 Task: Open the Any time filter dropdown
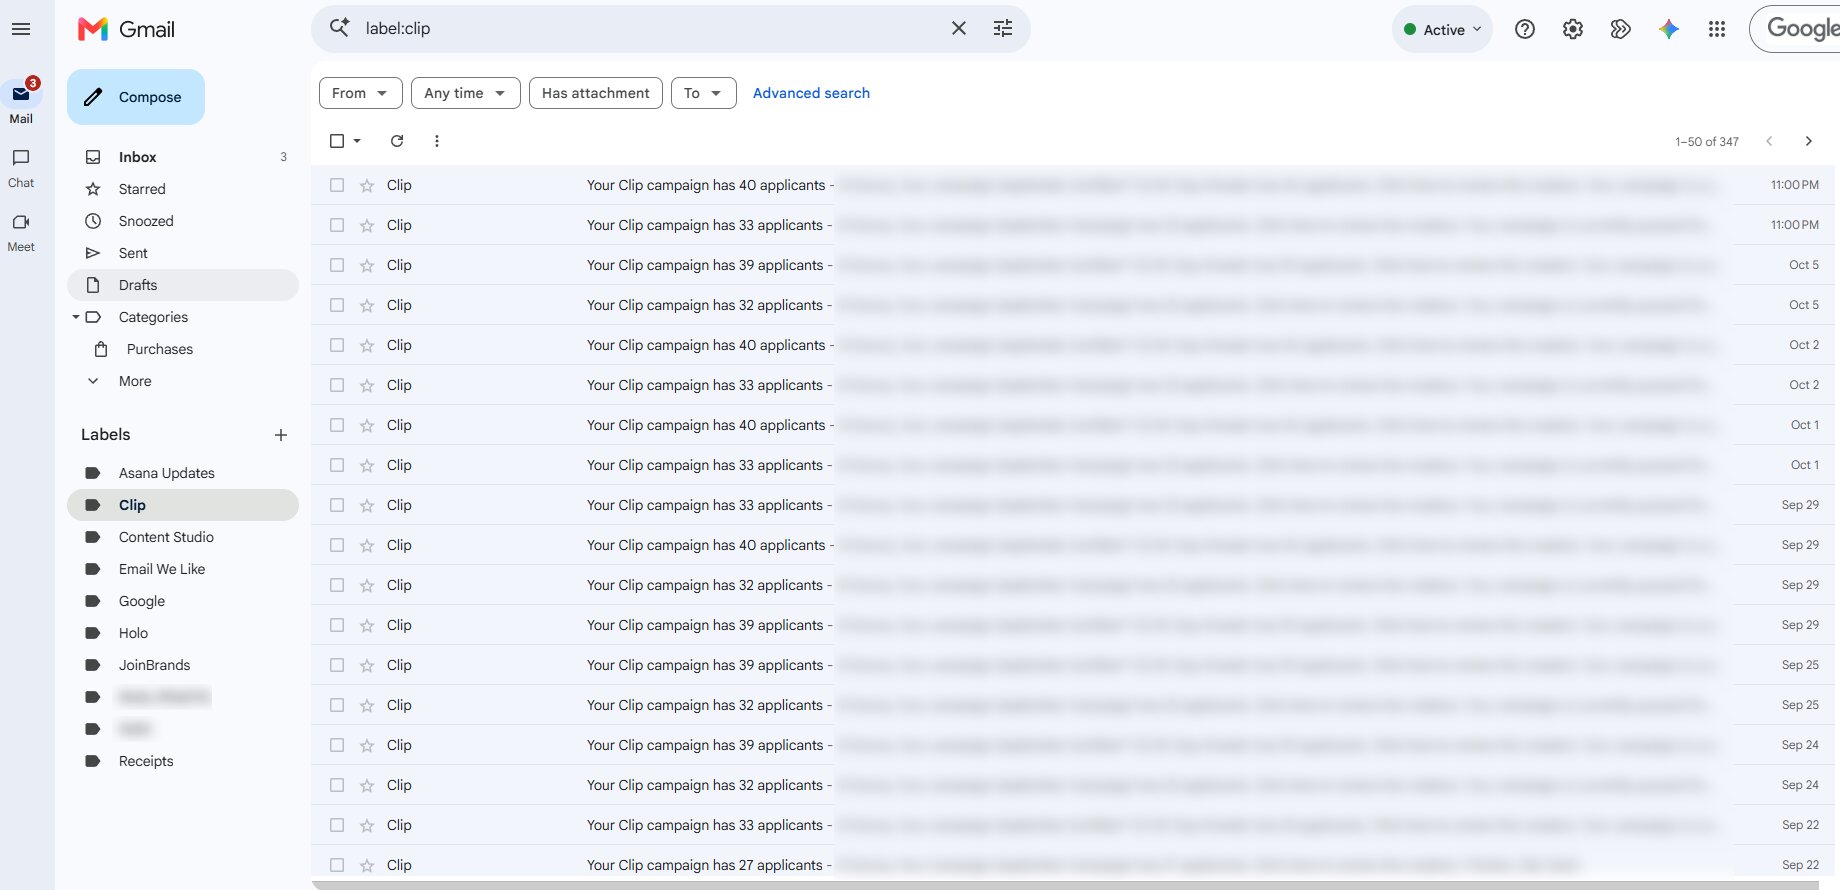click(x=465, y=93)
